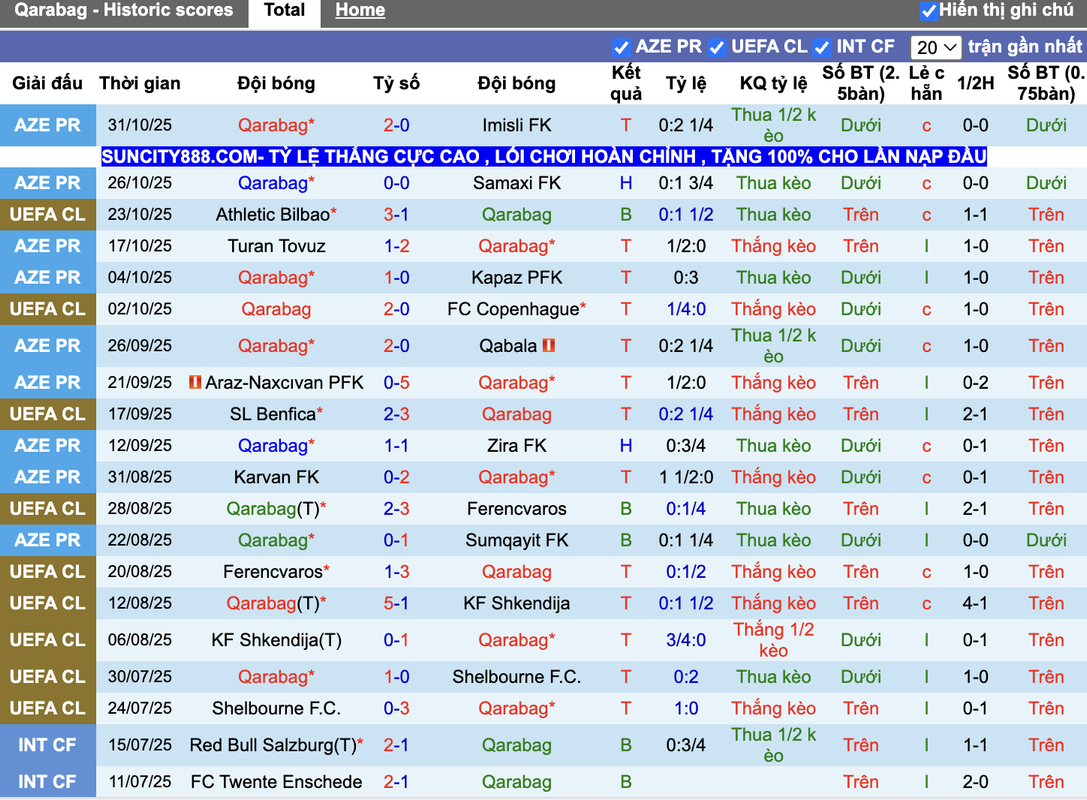Open Karvan FK team link

(277, 477)
